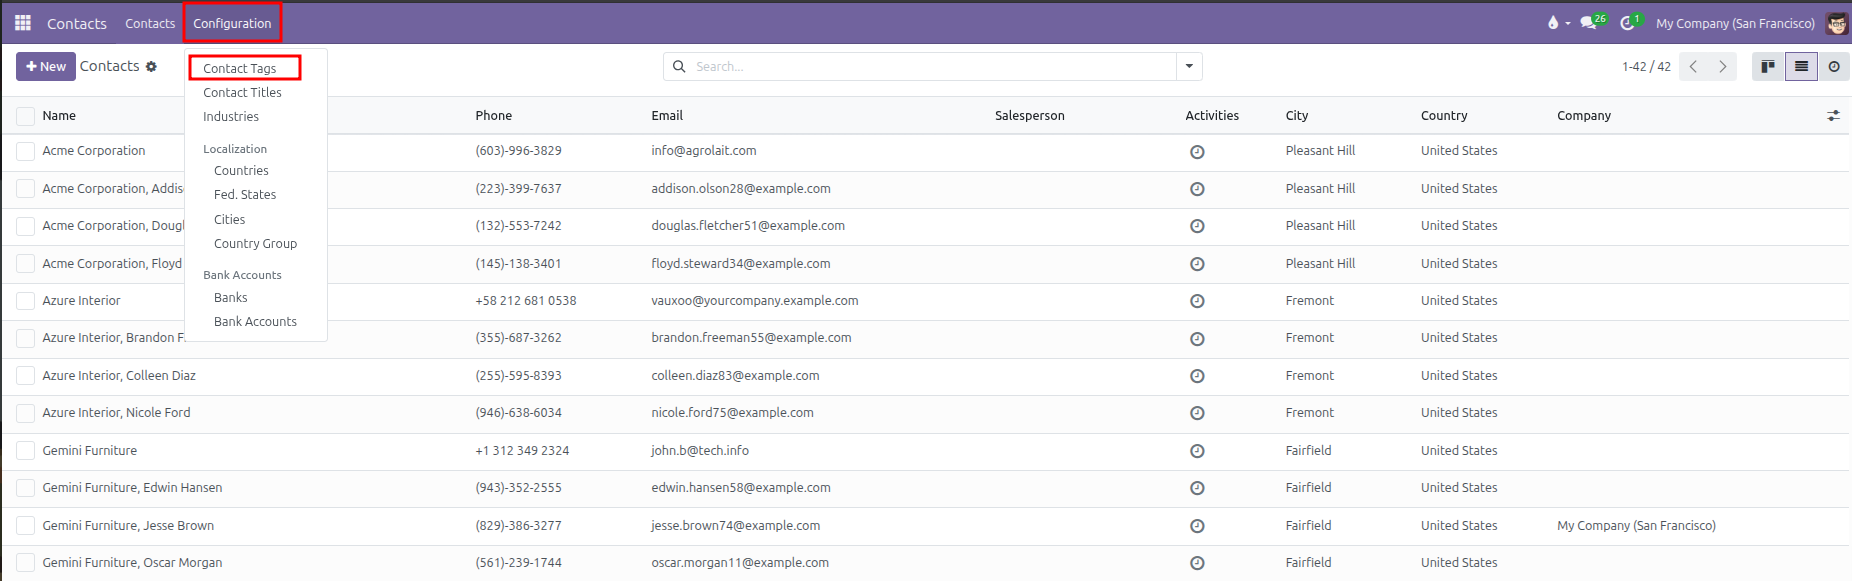Click activity clock for Jesse Brown row
This screenshot has width=1852, height=581.
1197,526
